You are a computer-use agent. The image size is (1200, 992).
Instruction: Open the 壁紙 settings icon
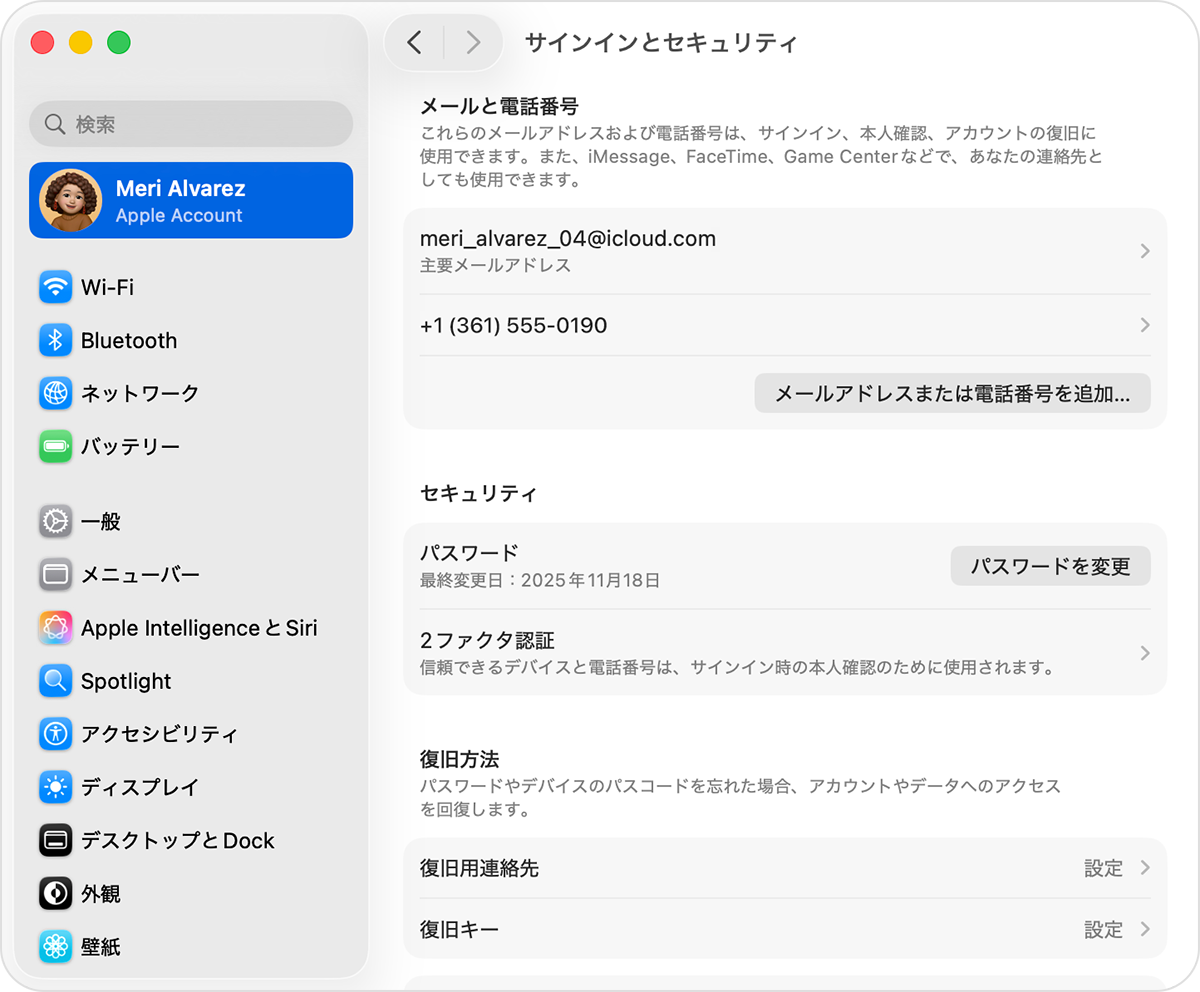[55, 947]
